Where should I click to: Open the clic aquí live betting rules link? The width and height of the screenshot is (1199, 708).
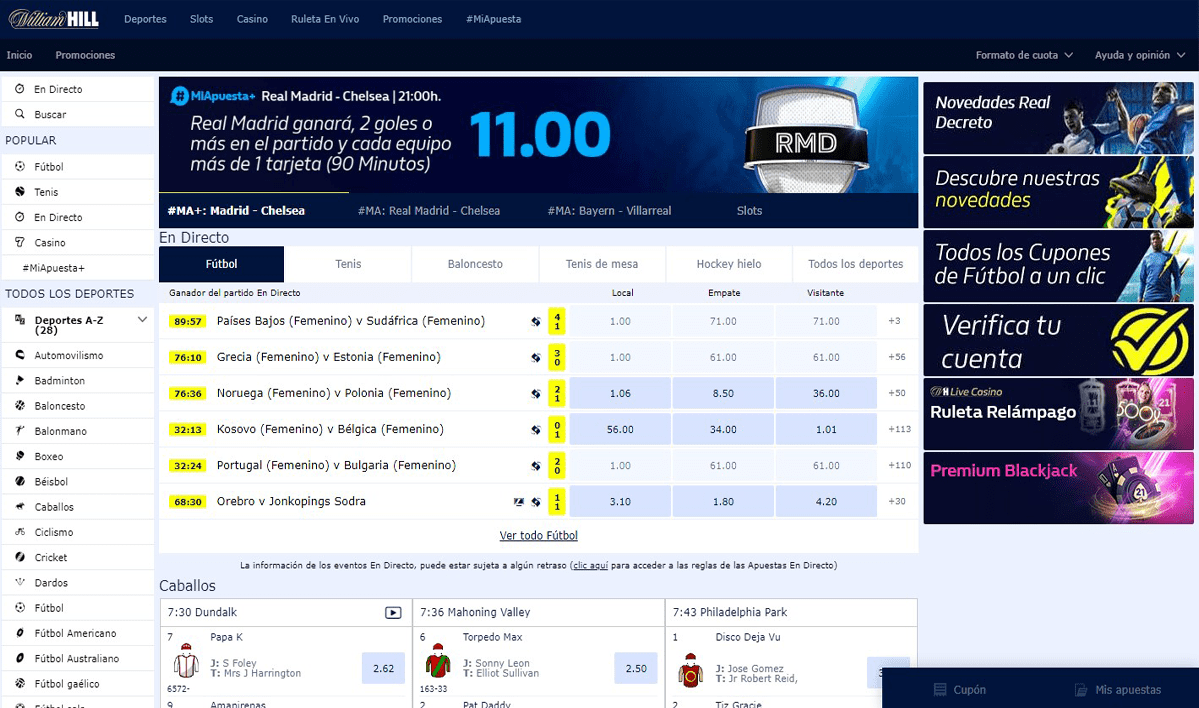[x=590, y=565]
